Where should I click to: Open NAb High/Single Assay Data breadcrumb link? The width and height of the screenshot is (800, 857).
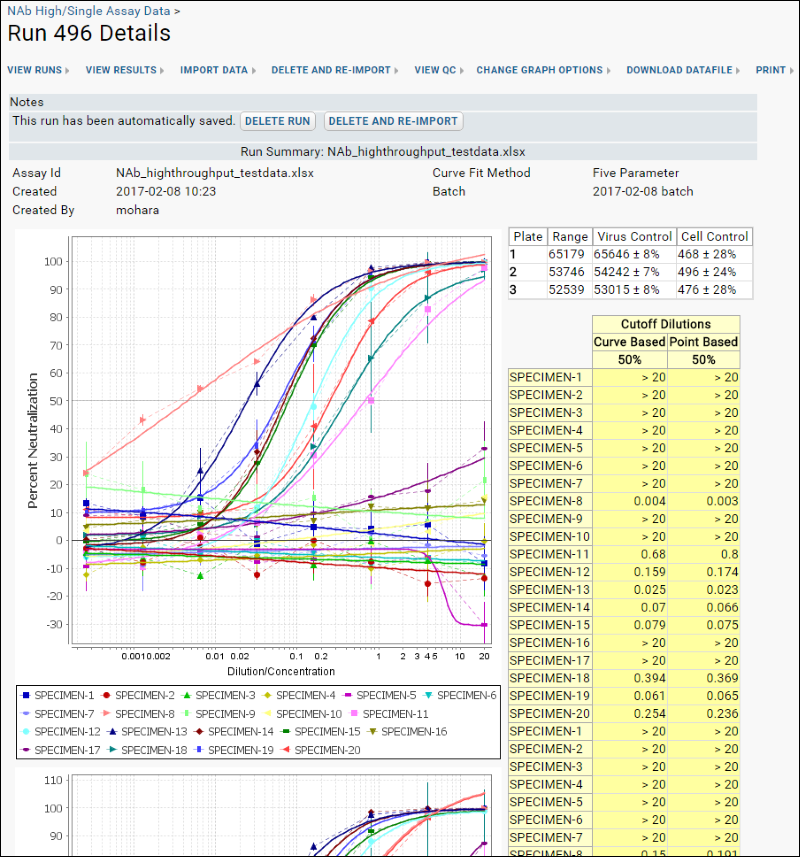[89, 11]
